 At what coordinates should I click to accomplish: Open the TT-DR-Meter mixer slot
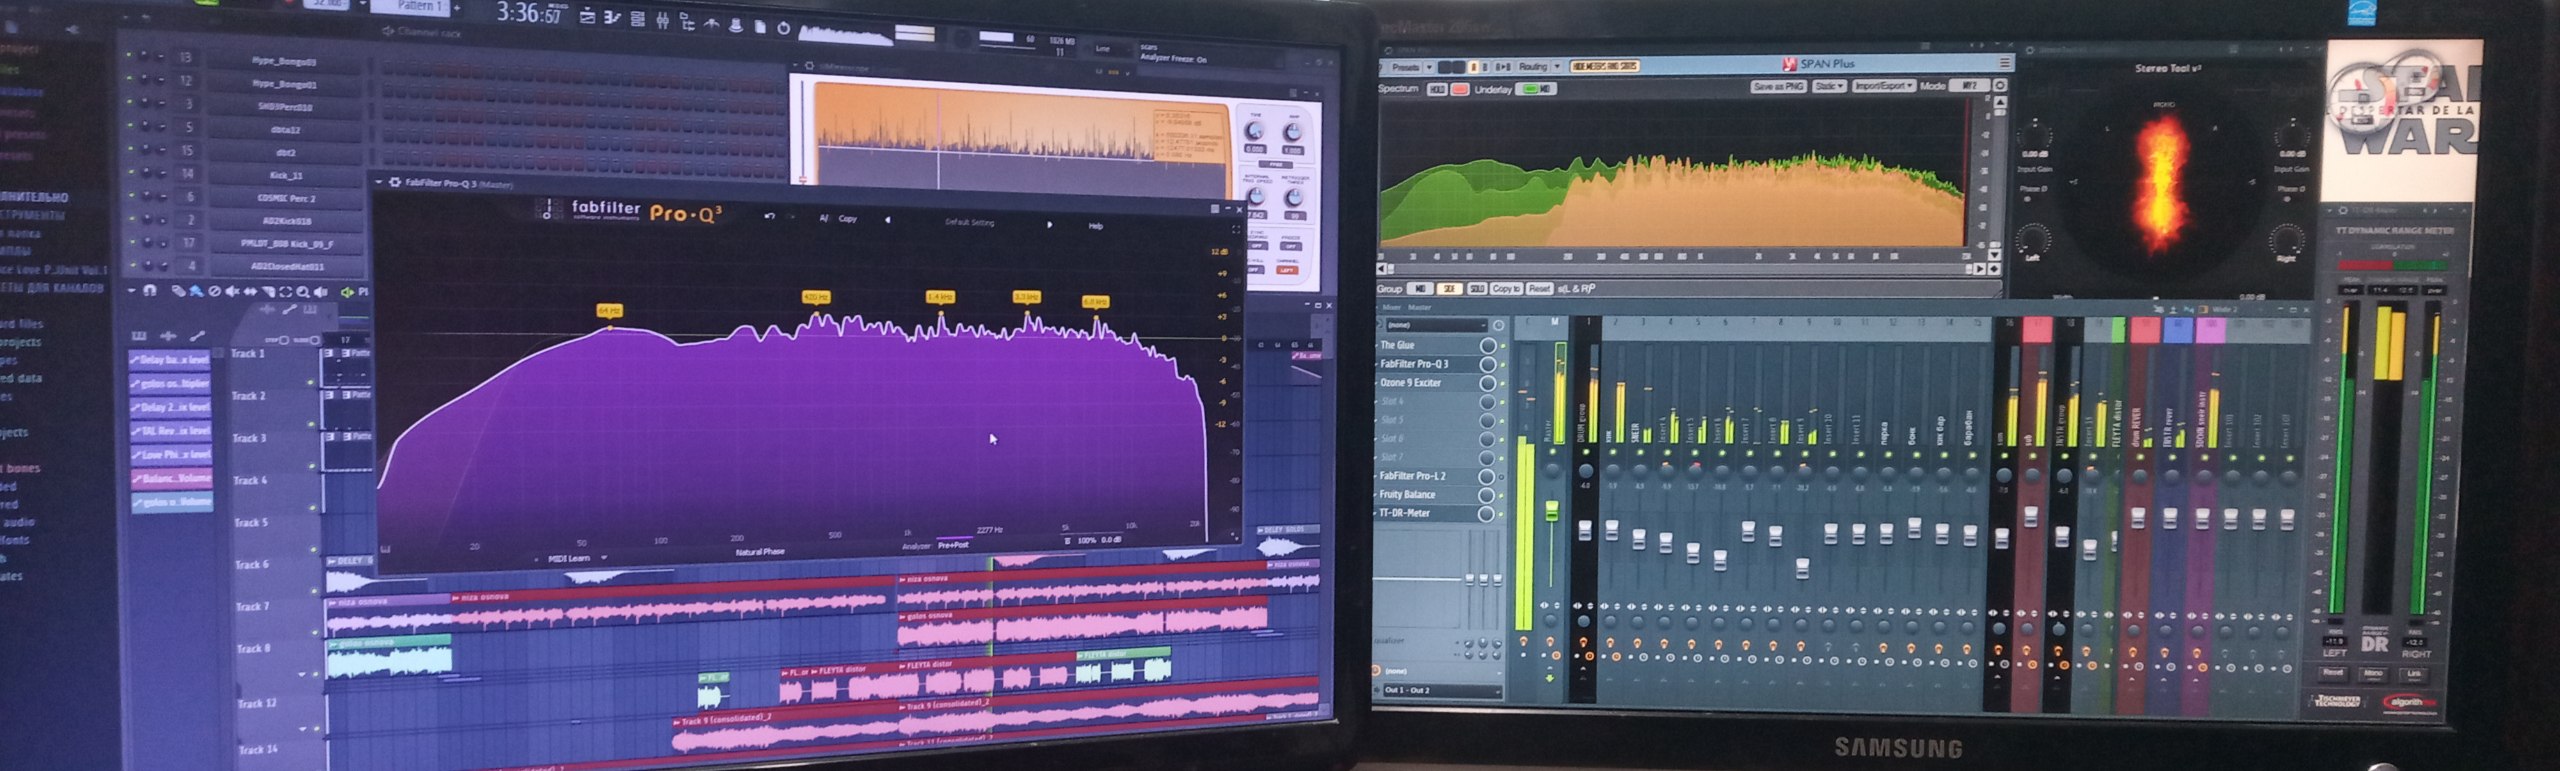tap(1405, 513)
